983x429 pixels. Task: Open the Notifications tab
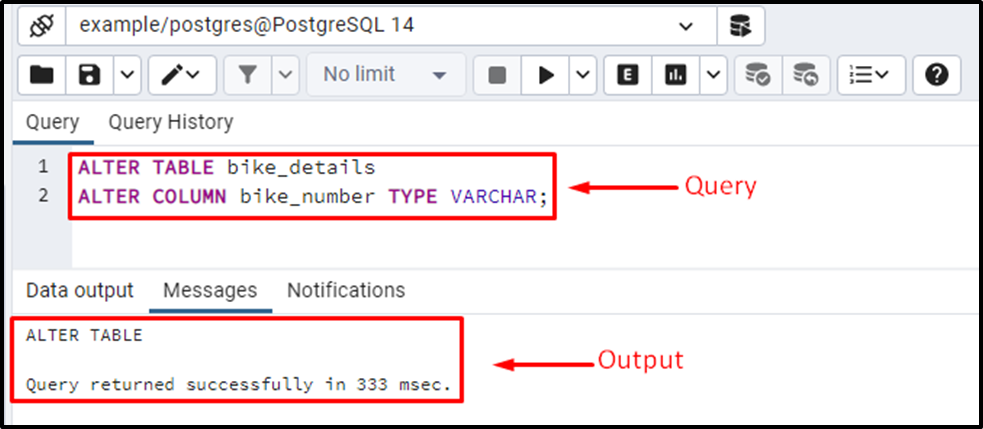point(346,290)
